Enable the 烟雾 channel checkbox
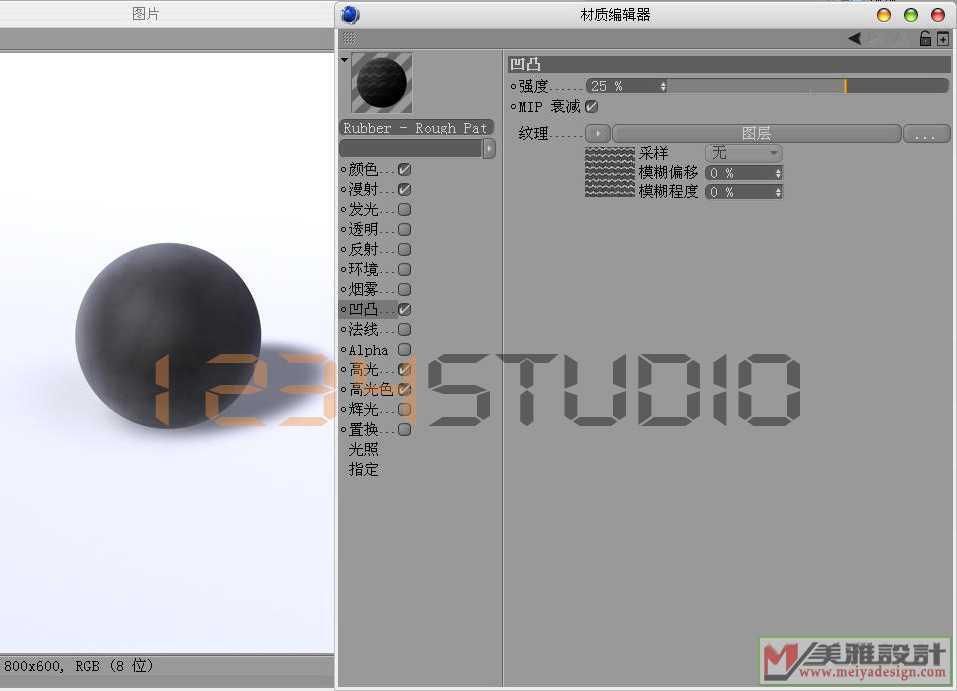Image resolution: width=957 pixels, height=691 pixels. [x=404, y=289]
